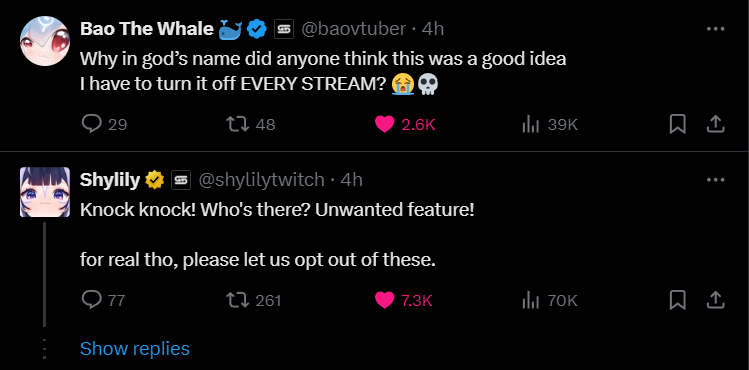View analytics for Bao's 39K views
This screenshot has width=749, height=370.
(550, 125)
